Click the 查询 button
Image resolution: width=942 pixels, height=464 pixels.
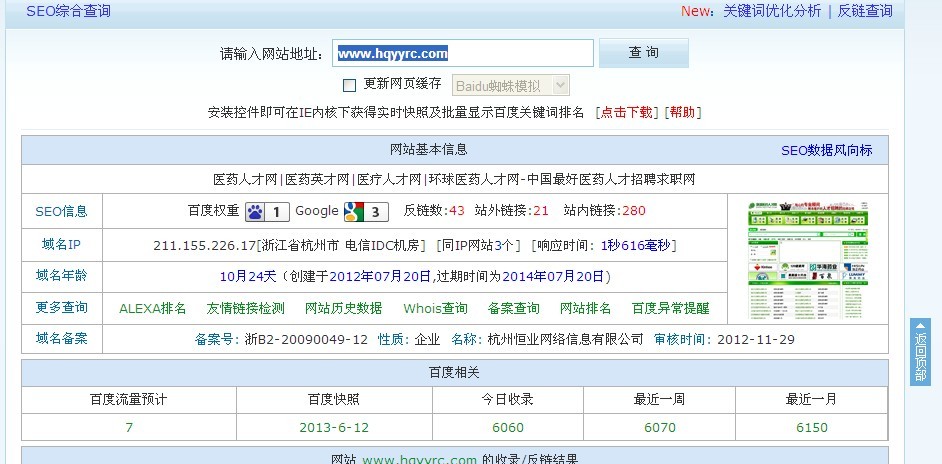coord(643,53)
